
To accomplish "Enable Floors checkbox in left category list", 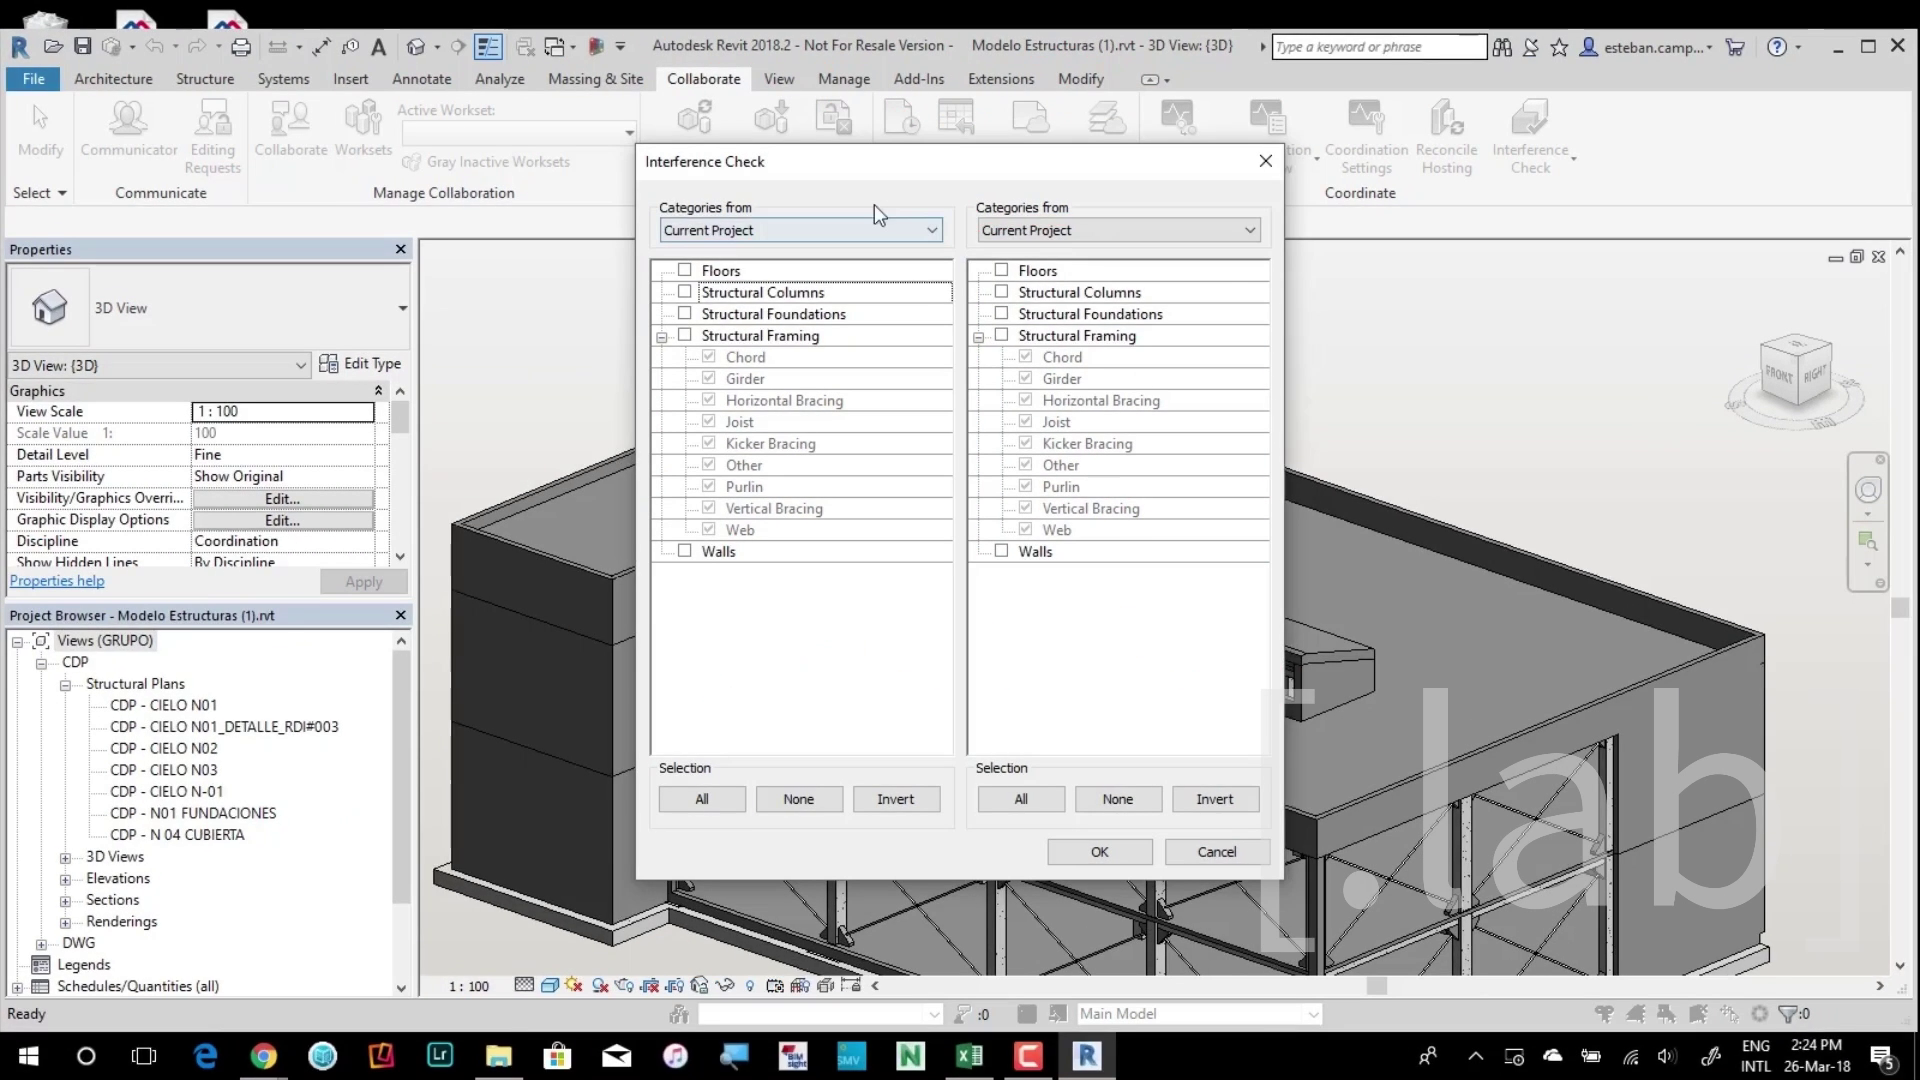I will 685,270.
